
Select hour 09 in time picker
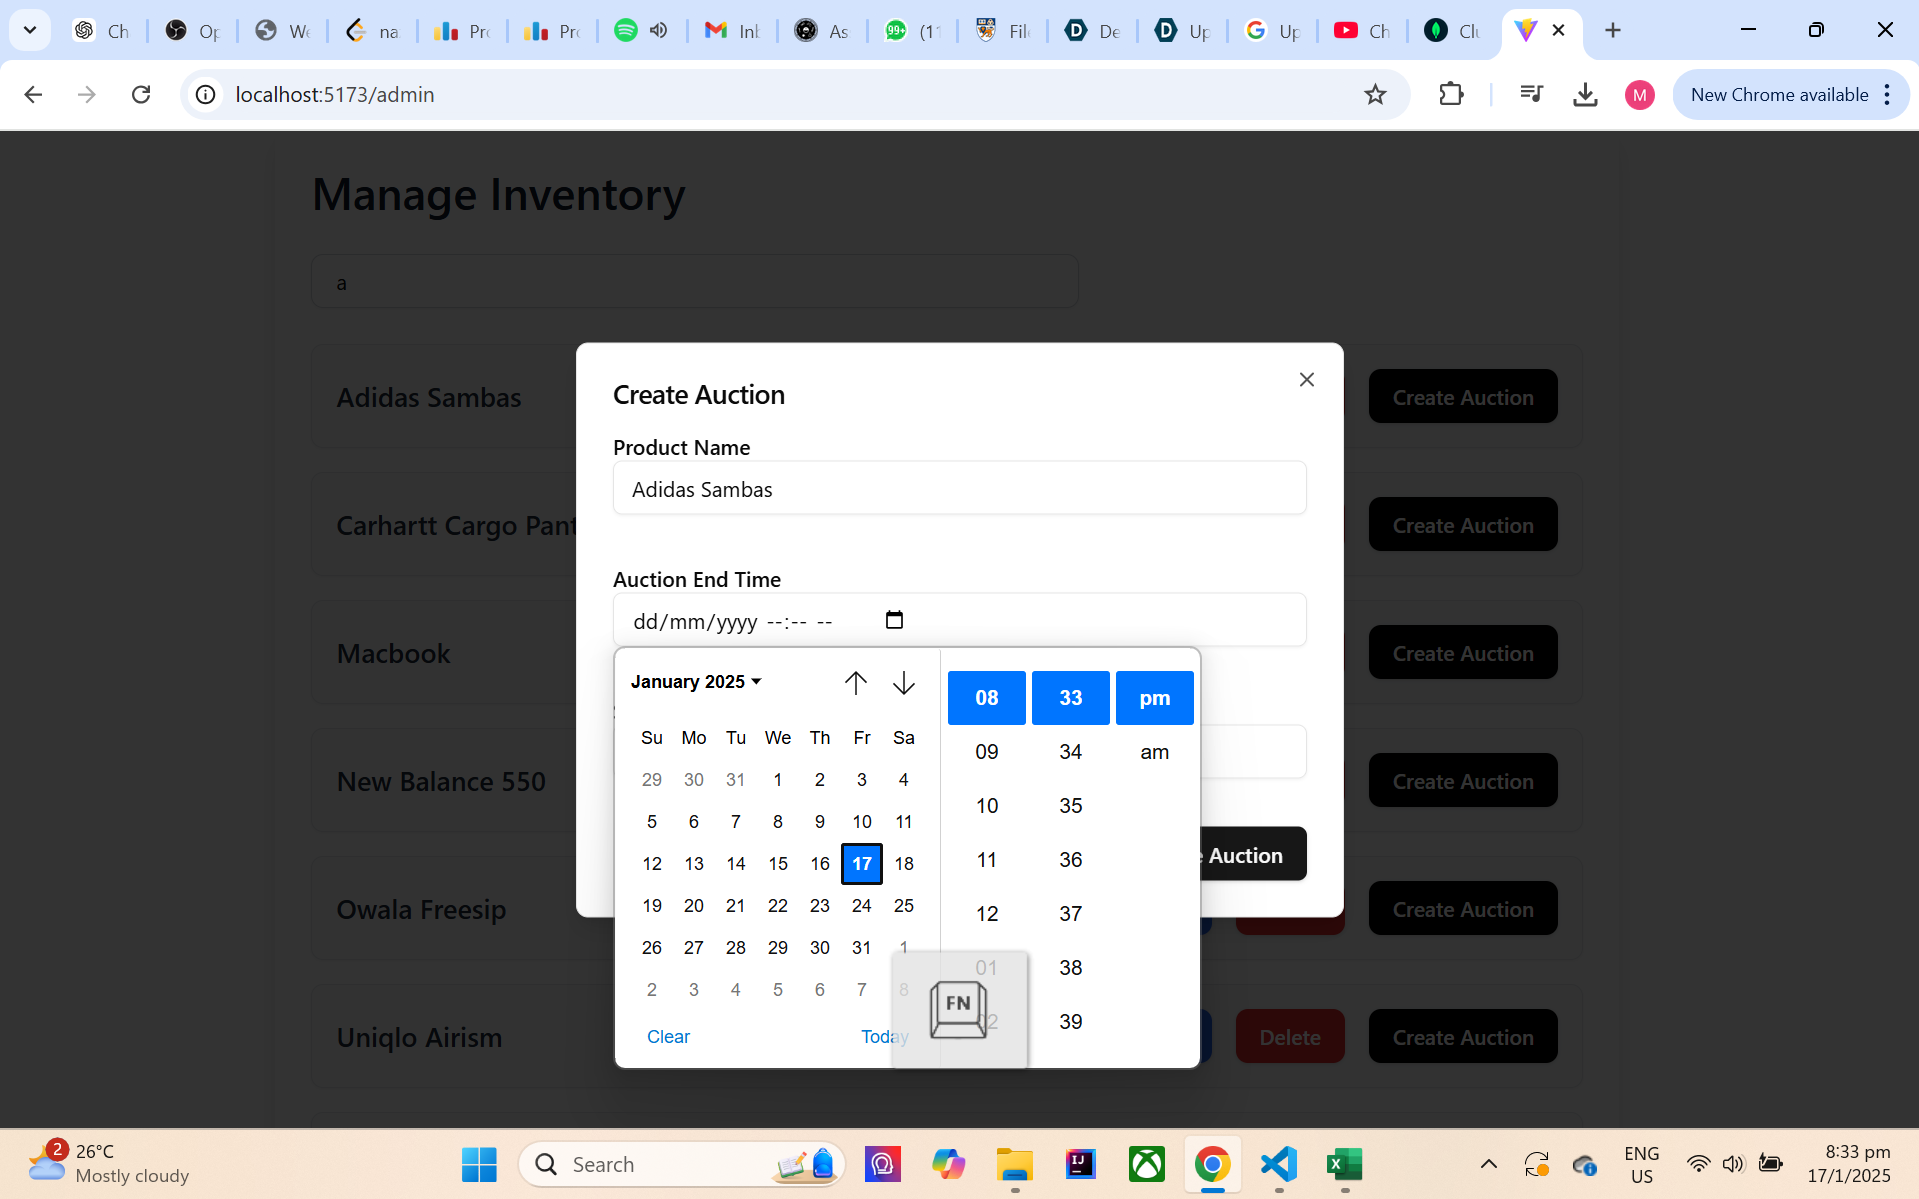pos(987,752)
